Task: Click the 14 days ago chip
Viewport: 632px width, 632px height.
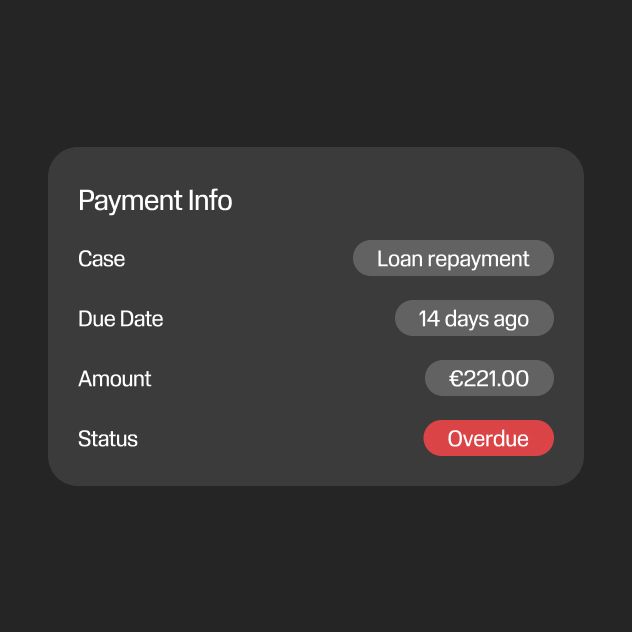Action: click(474, 318)
